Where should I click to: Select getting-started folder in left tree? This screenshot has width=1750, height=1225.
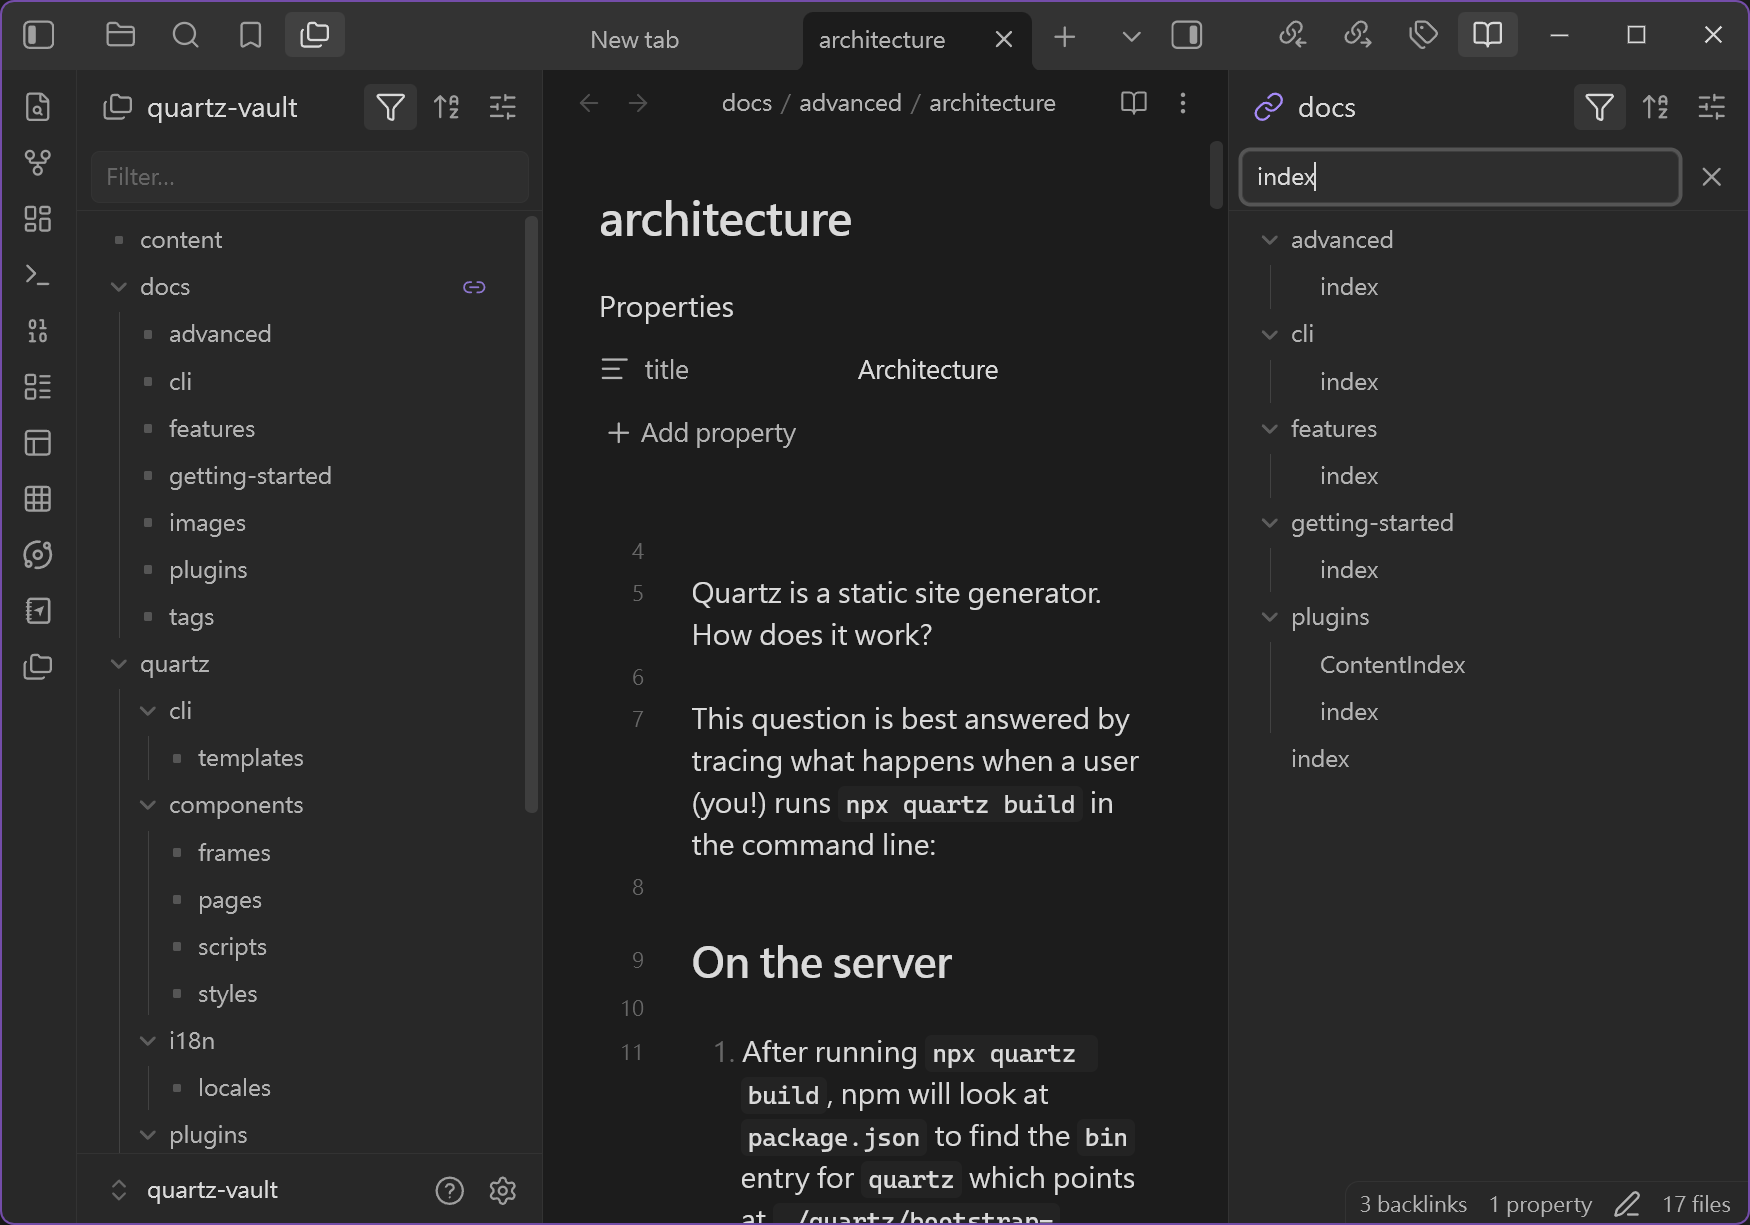click(x=250, y=476)
